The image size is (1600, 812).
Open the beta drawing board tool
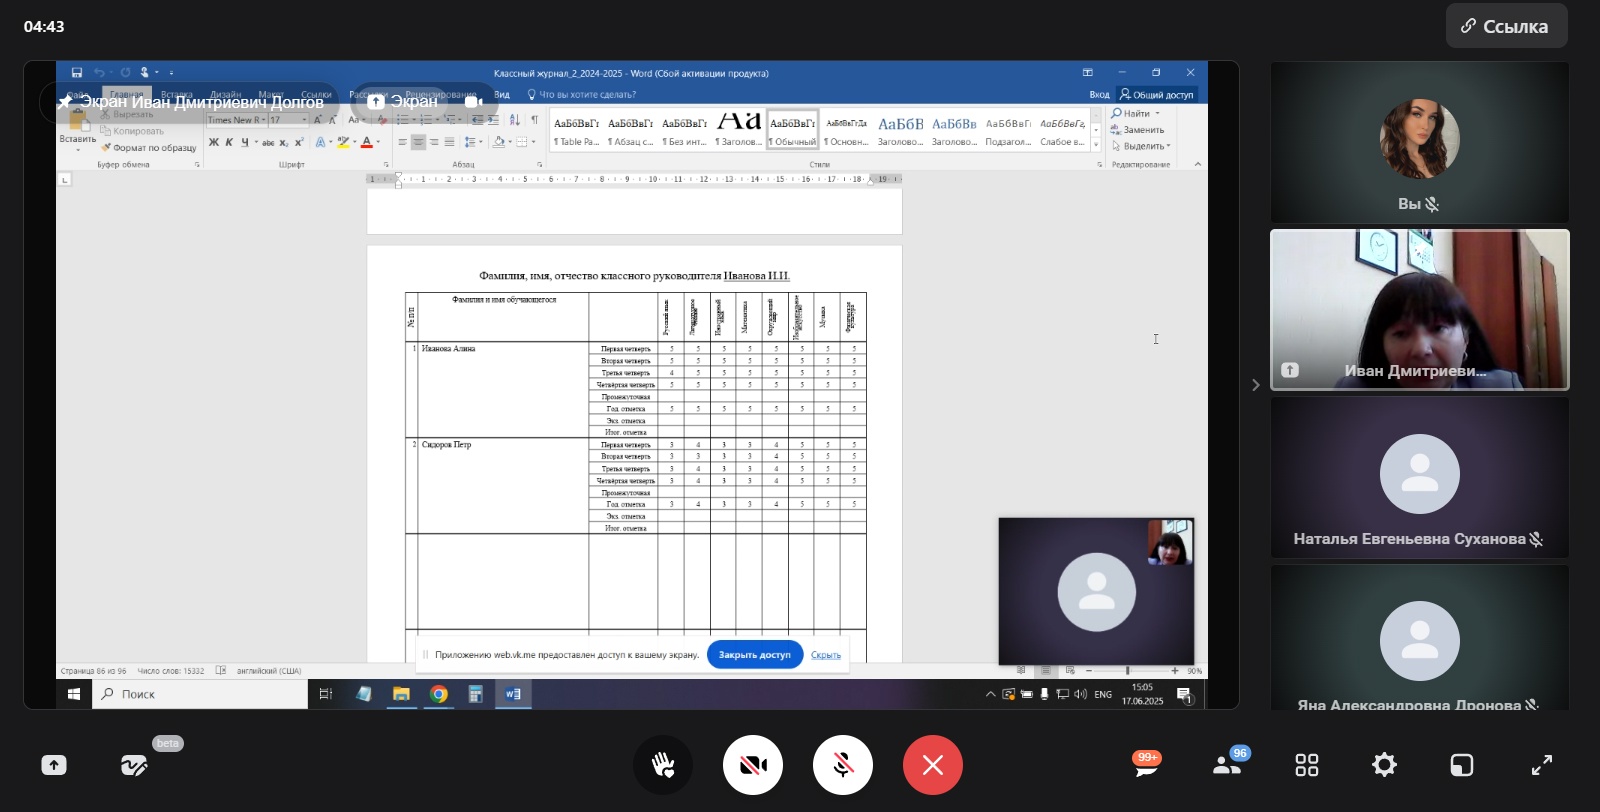tap(133, 765)
